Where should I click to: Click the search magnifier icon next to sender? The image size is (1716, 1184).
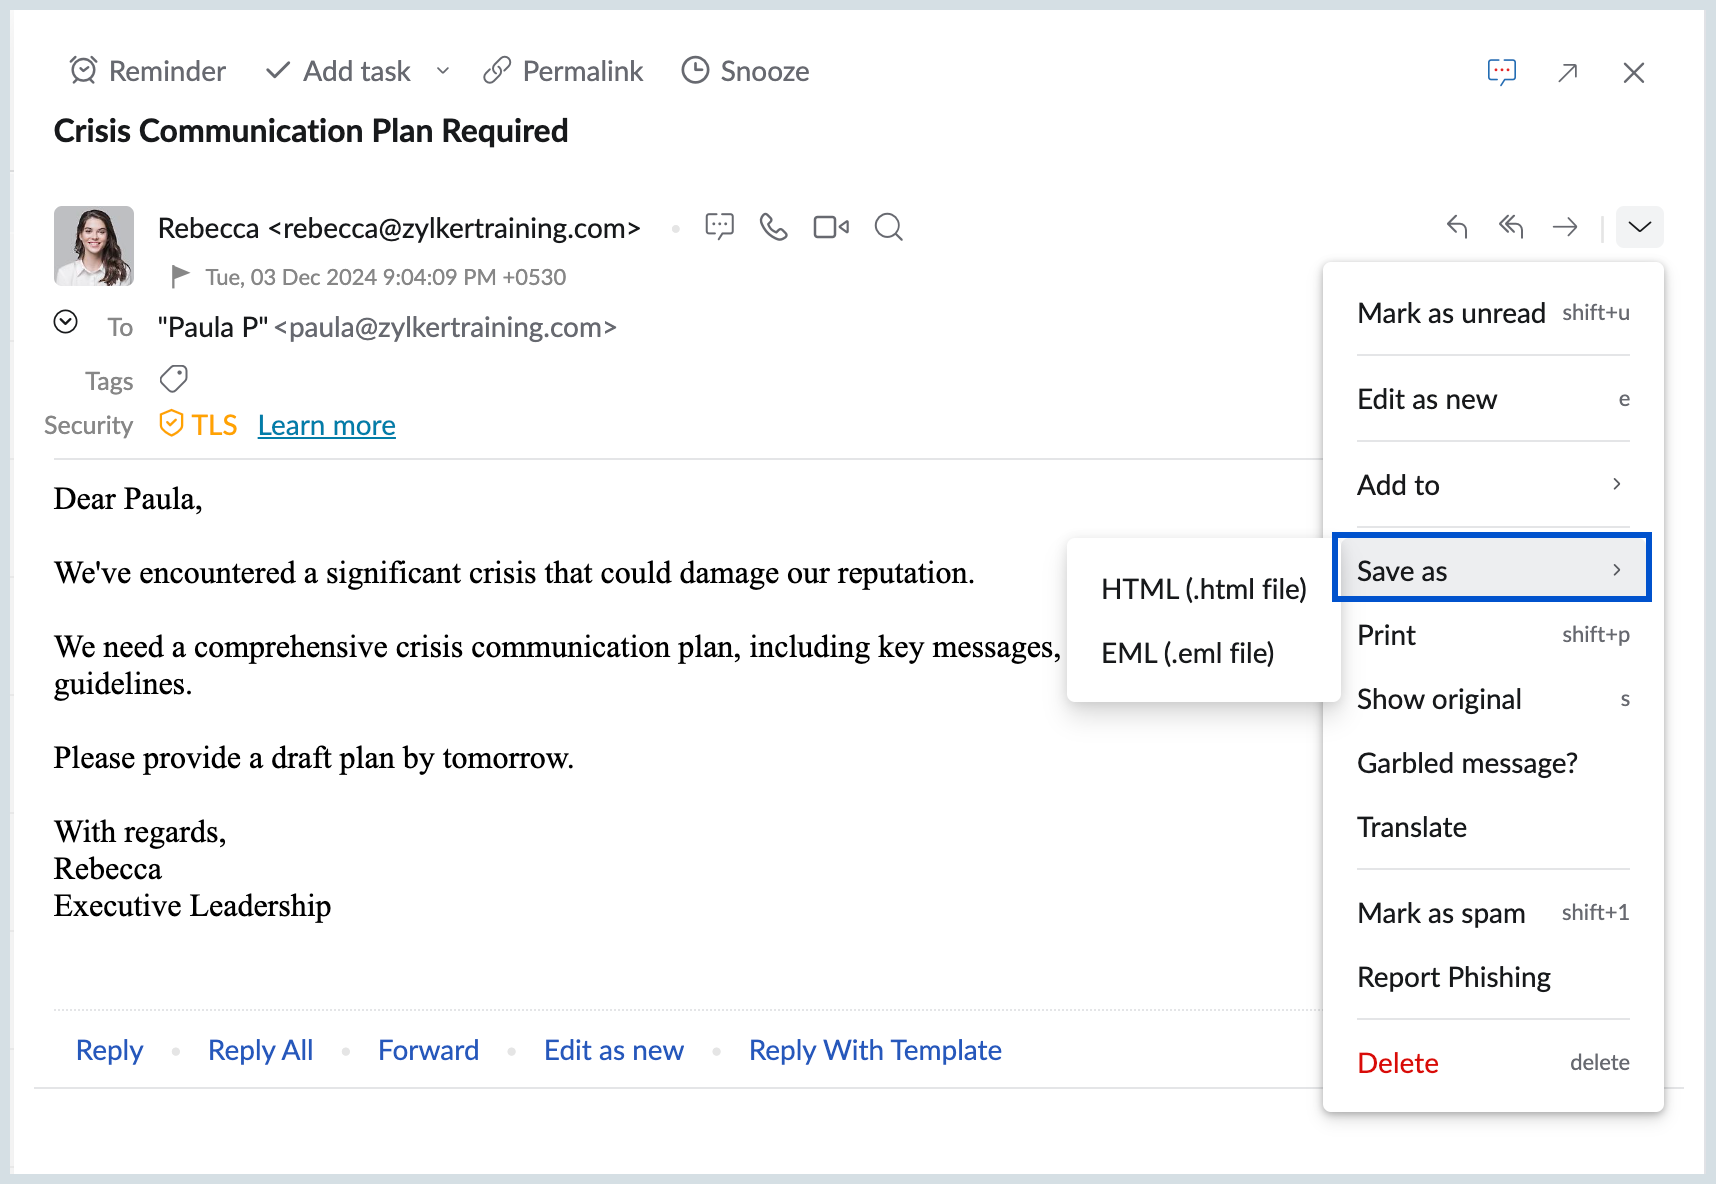pos(888,227)
